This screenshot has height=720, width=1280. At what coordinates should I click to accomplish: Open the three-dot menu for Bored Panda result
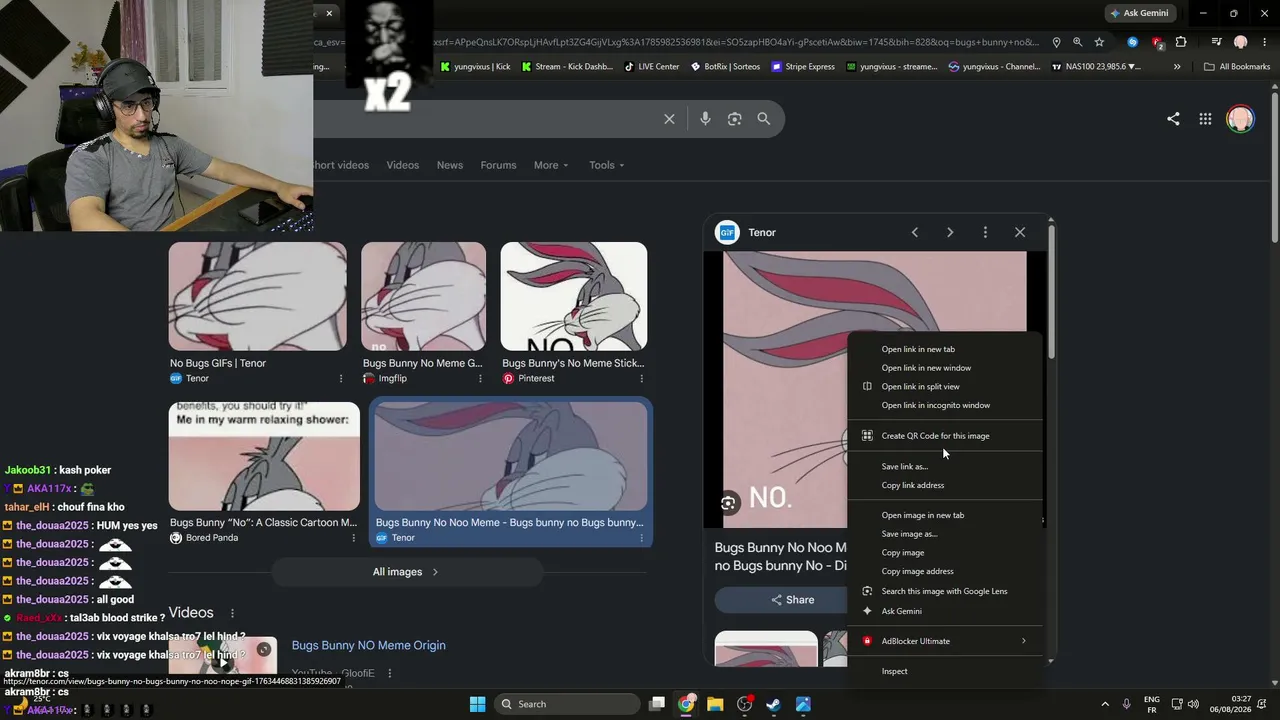point(353,538)
